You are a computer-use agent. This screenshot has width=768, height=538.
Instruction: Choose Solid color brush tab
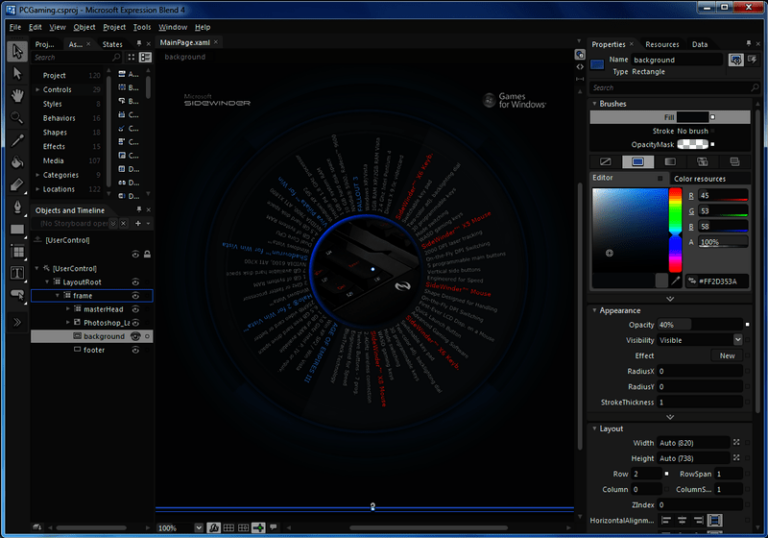[x=638, y=162]
